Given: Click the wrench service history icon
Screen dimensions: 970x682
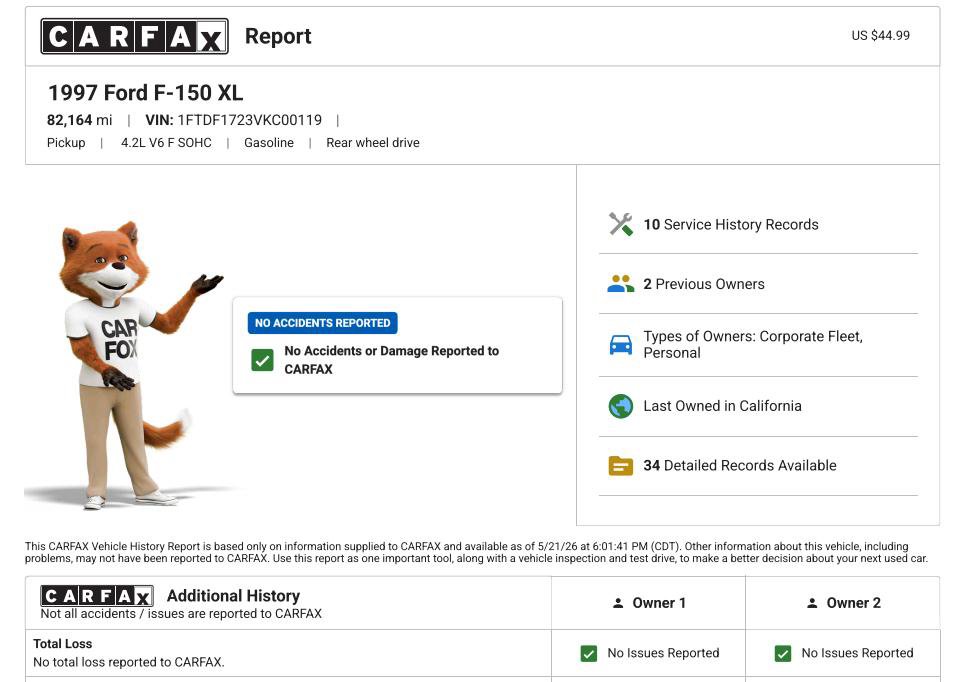Looking at the screenshot, I should (620, 224).
